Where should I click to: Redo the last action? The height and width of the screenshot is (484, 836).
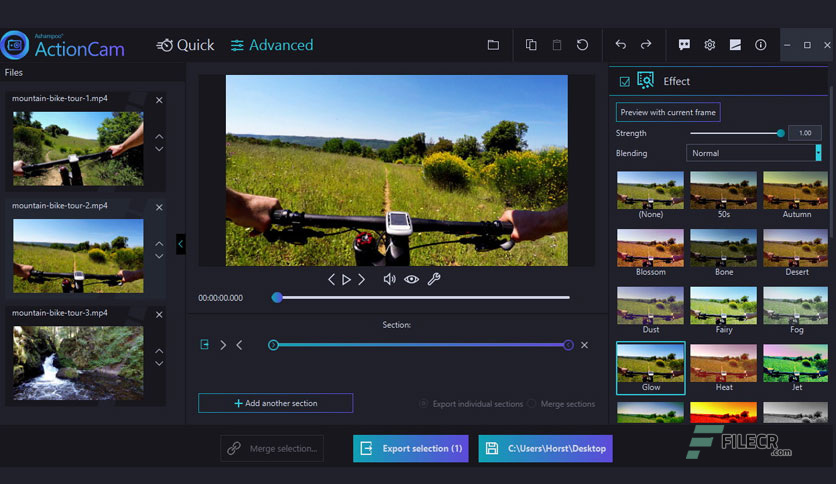point(646,45)
